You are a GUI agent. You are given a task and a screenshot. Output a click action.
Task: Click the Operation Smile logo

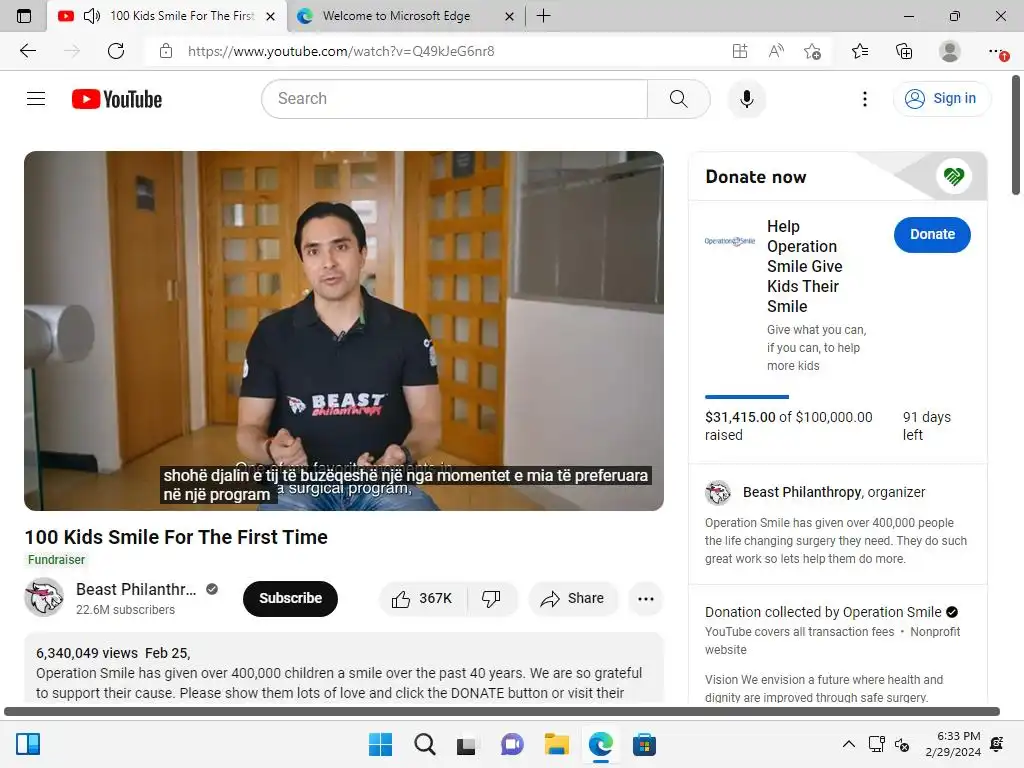tap(729, 241)
